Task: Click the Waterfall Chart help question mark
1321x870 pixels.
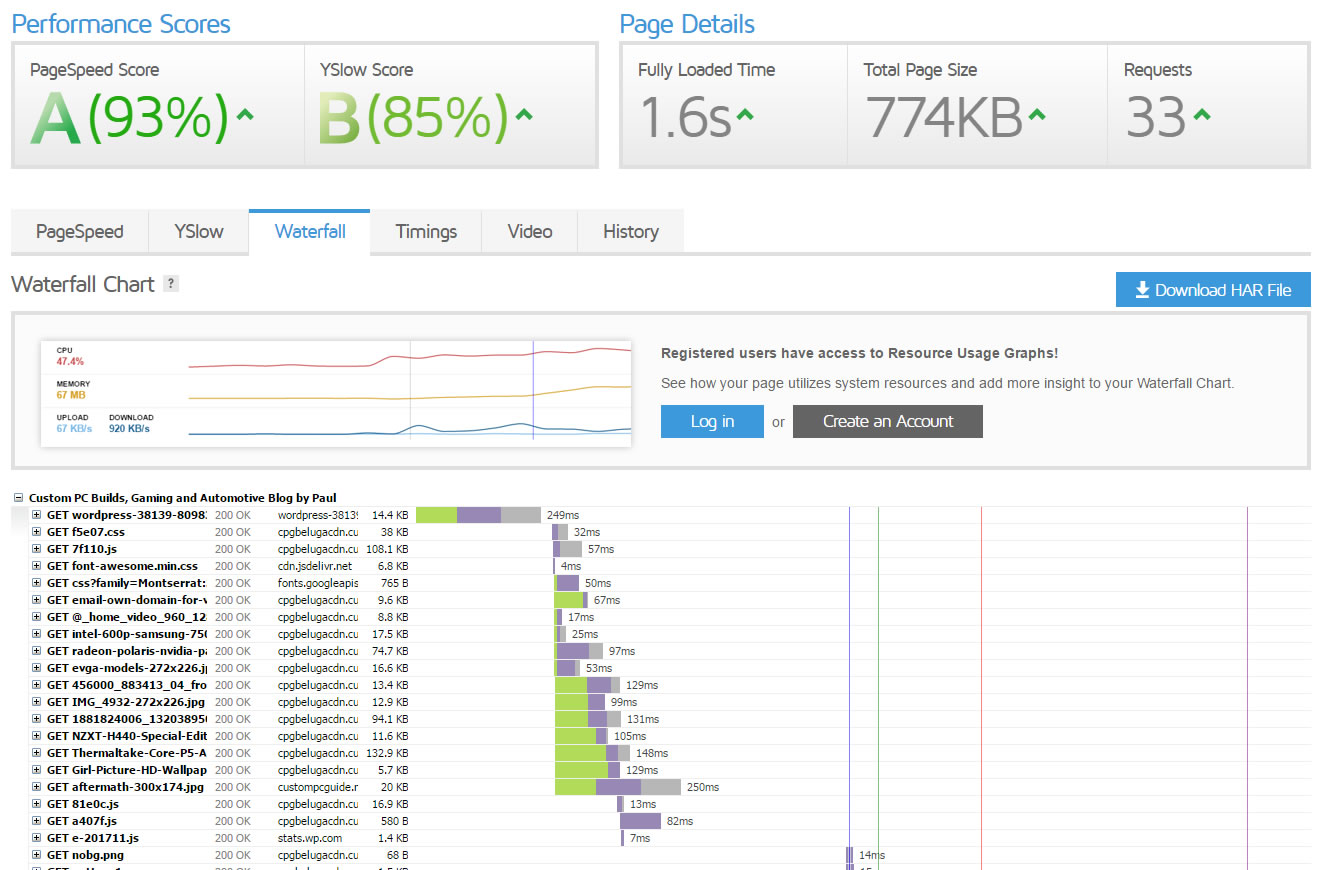Action: pos(171,284)
